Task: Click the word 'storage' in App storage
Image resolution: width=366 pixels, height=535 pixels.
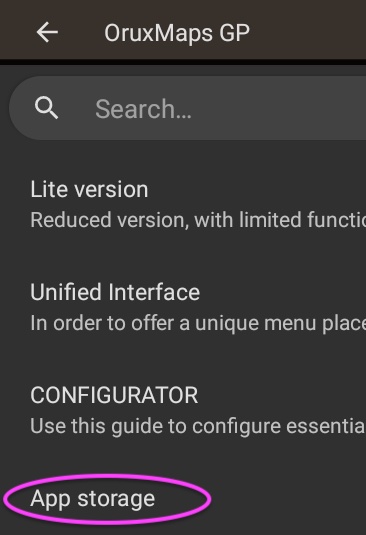Action: tap(116, 499)
